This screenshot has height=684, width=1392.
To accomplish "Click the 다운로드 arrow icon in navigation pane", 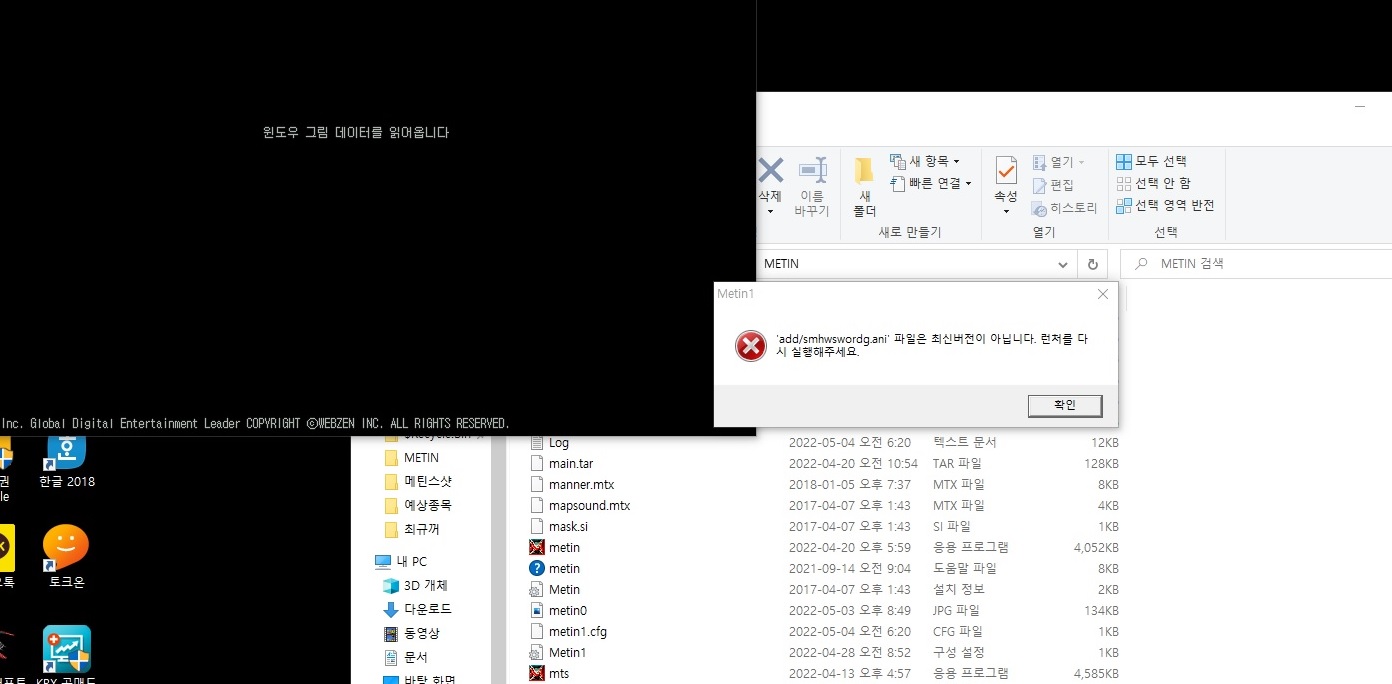I will pos(391,609).
